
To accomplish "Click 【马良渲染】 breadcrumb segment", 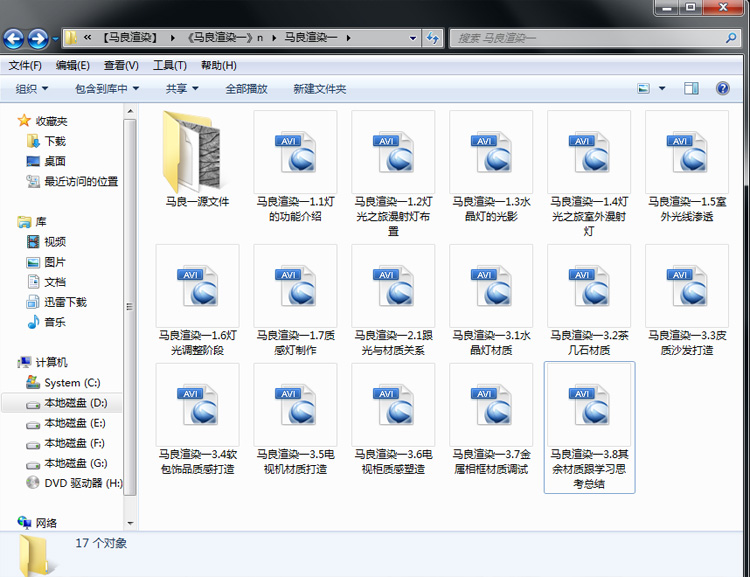I will [130, 37].
